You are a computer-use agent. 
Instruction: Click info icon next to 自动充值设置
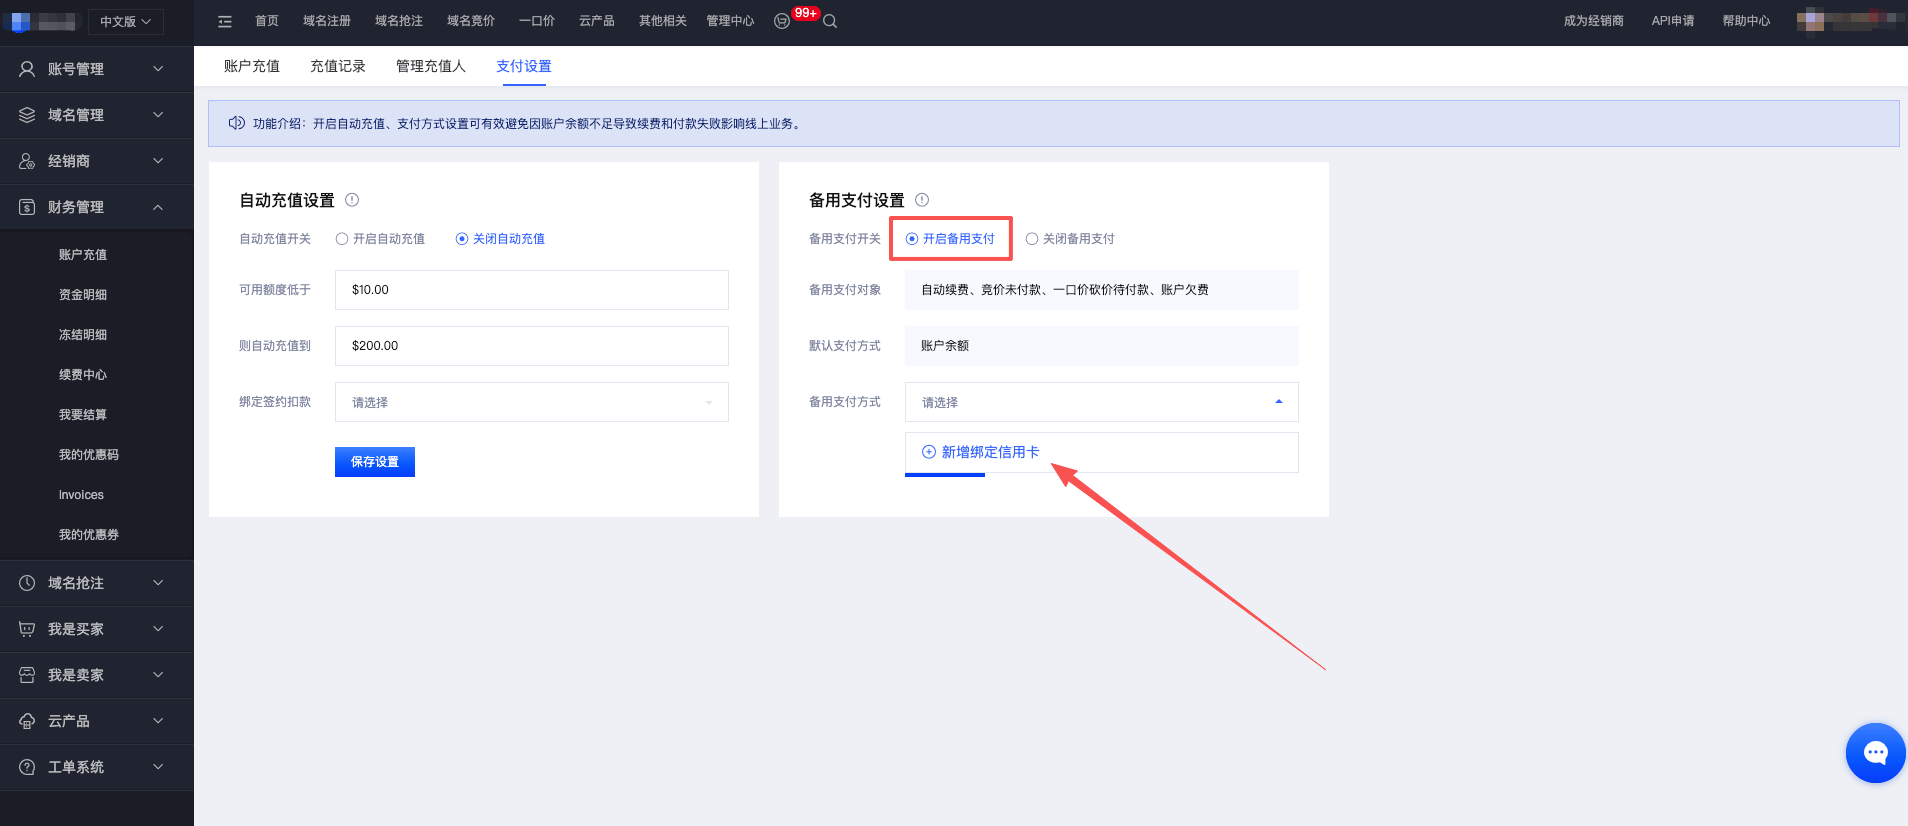(x=352, y=200)
